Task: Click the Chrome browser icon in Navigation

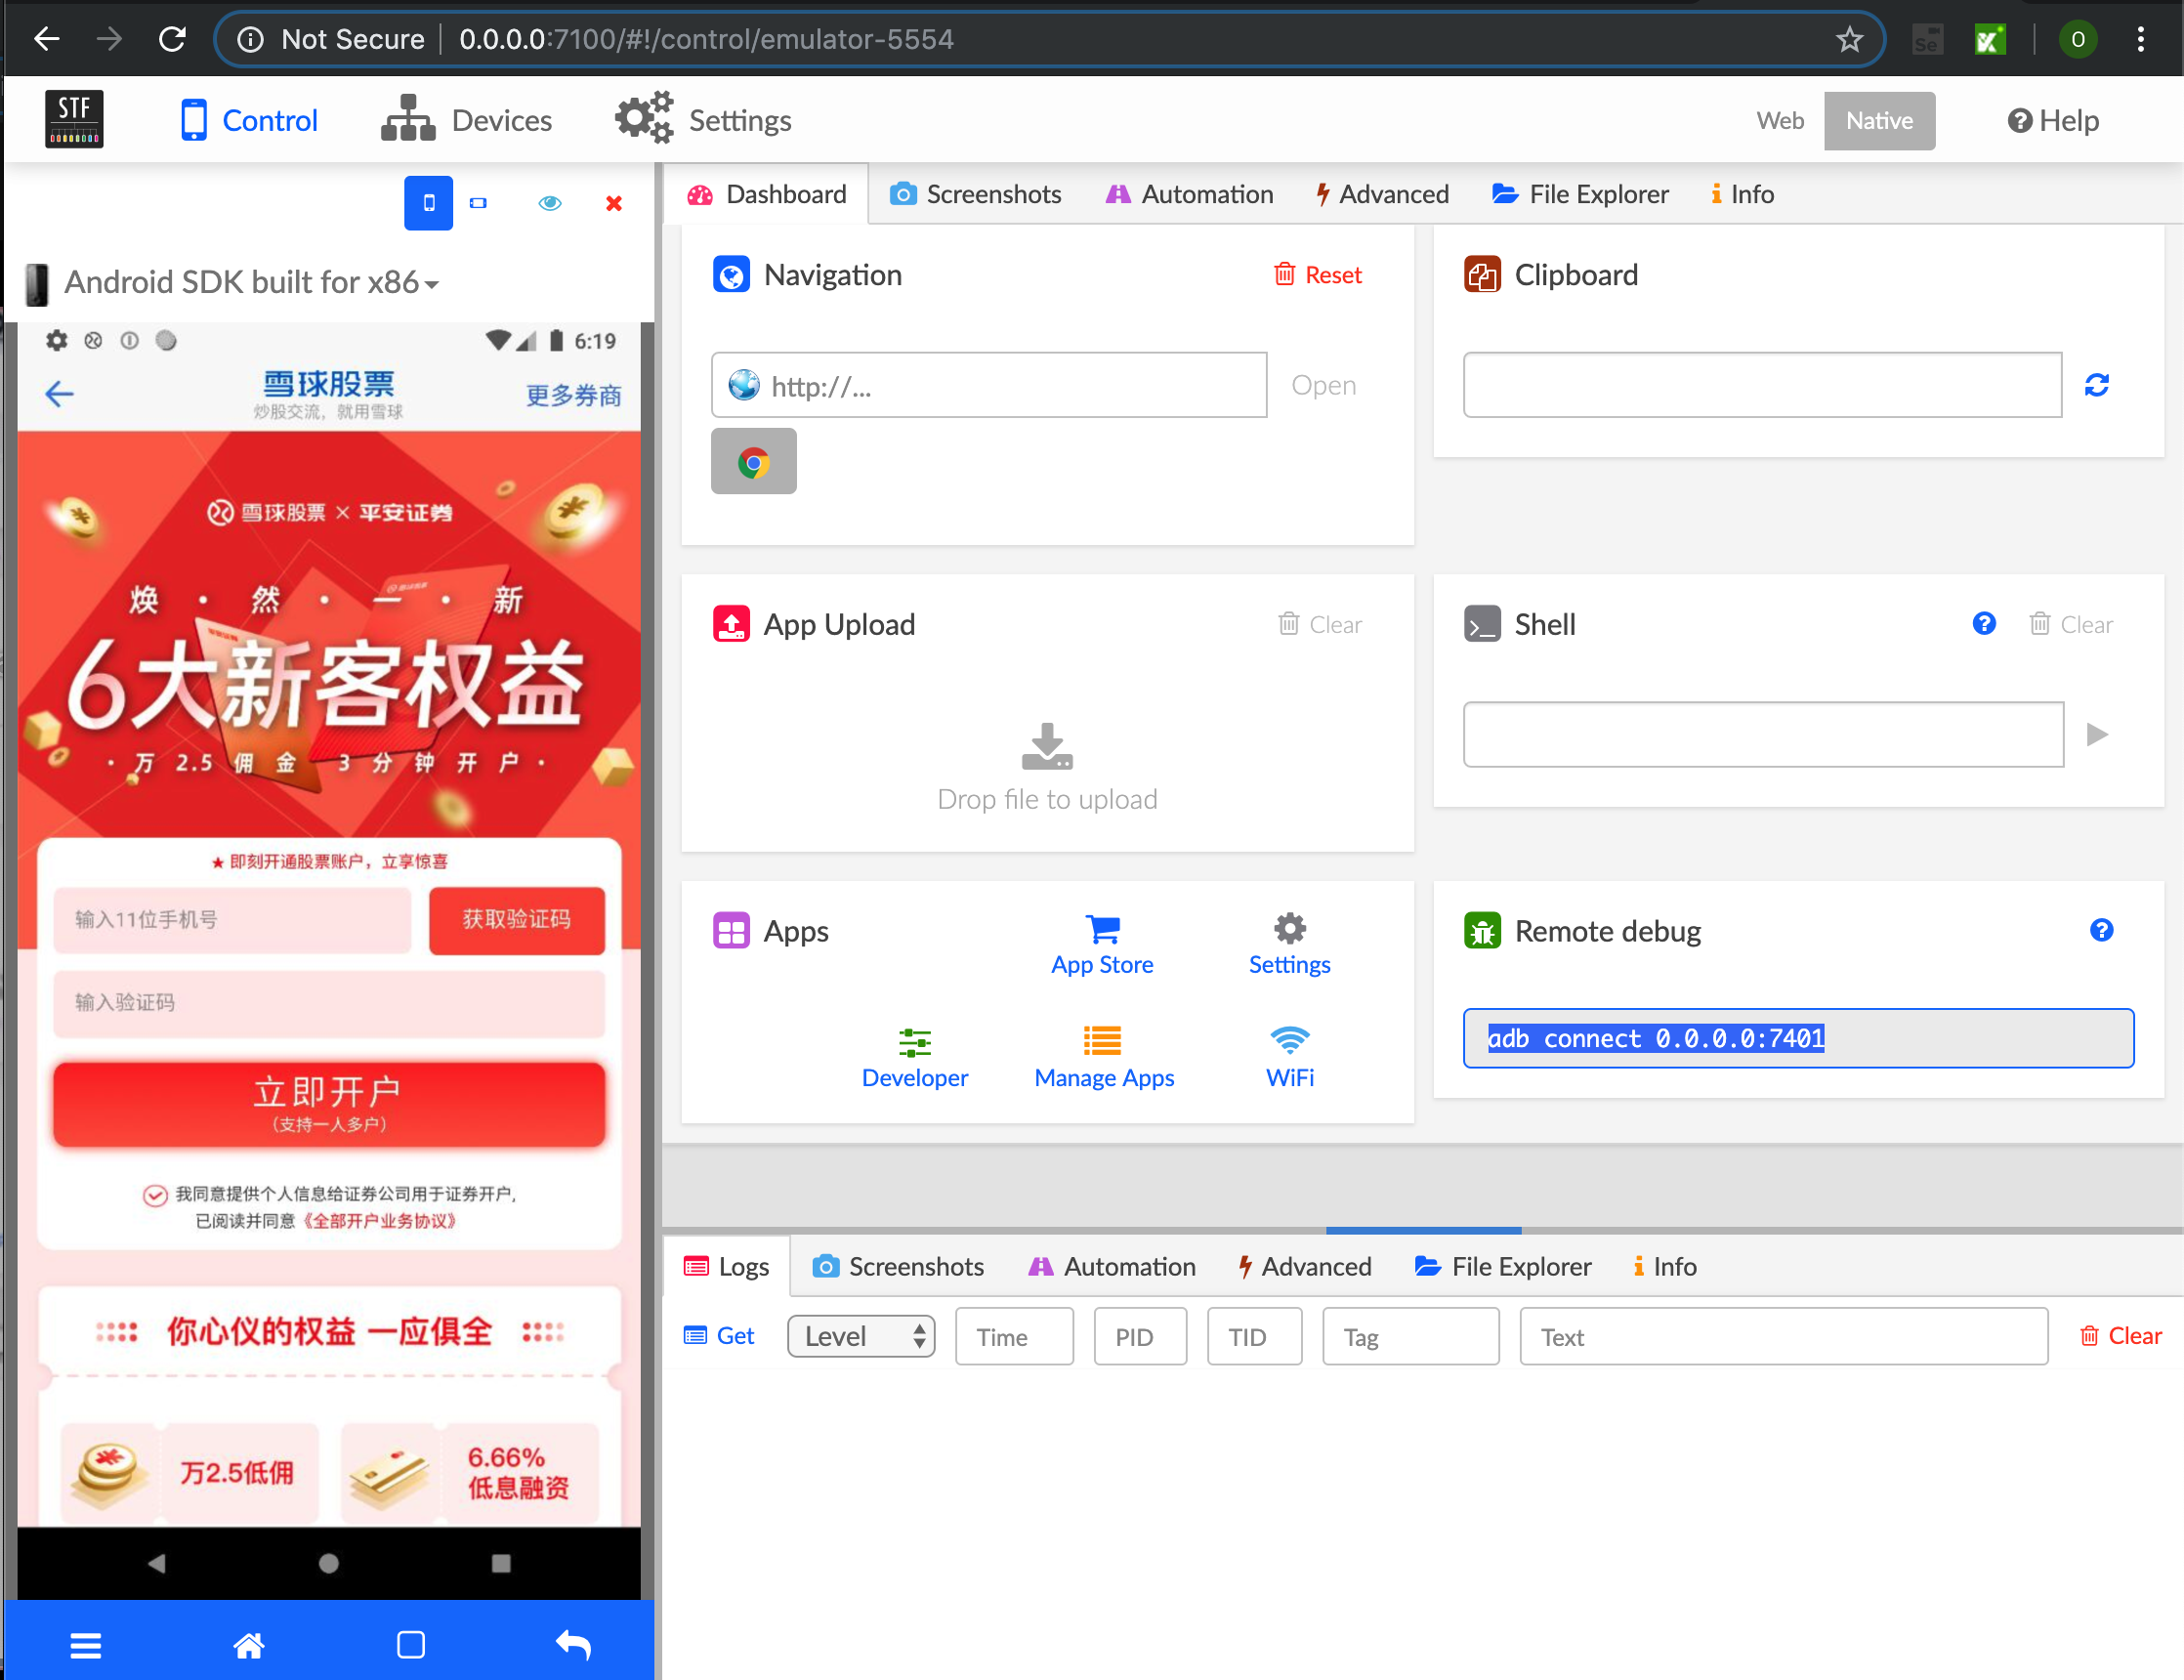Action: (x=753, y=462)
